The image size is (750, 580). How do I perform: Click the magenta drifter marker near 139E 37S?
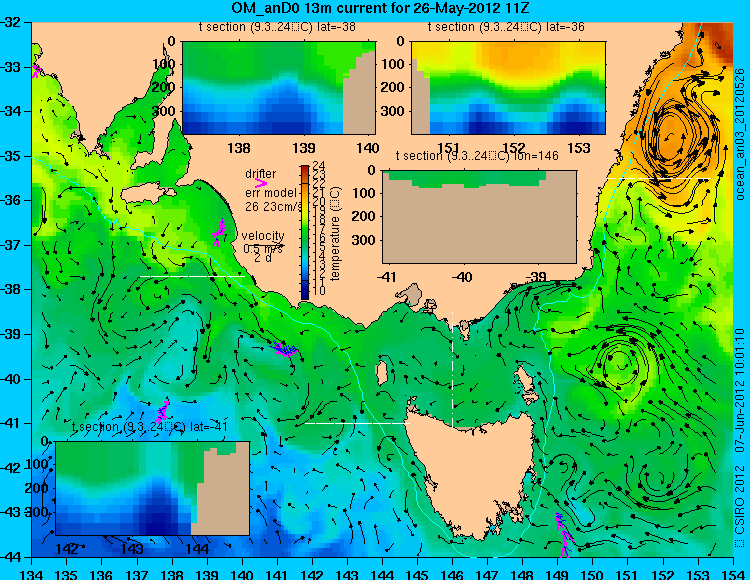(x=219, y=232)
